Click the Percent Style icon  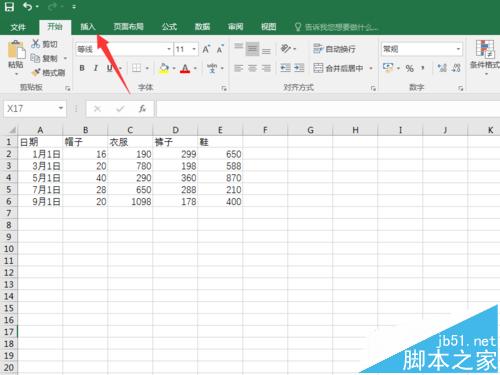click(x=410, y=68)
